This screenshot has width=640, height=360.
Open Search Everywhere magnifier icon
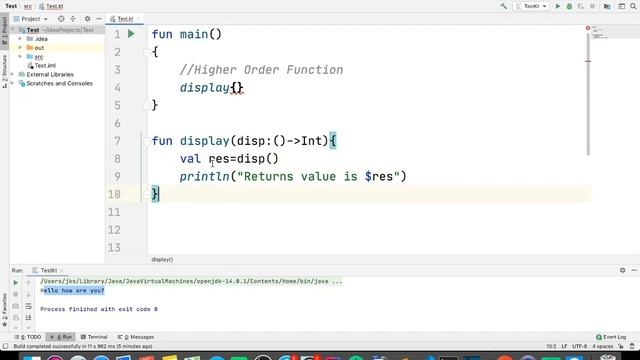point(633,6)
